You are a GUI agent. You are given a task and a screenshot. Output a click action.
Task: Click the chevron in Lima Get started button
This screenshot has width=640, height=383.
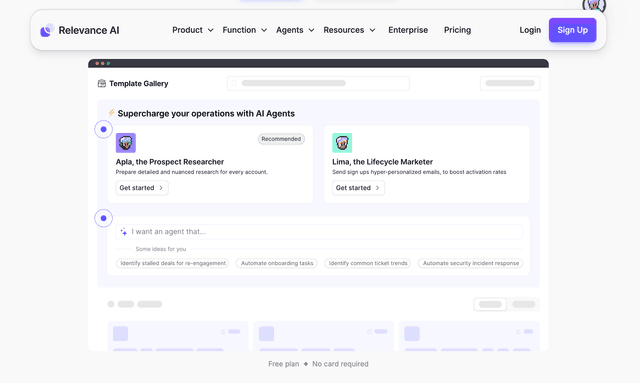click(x=377, y=188)
